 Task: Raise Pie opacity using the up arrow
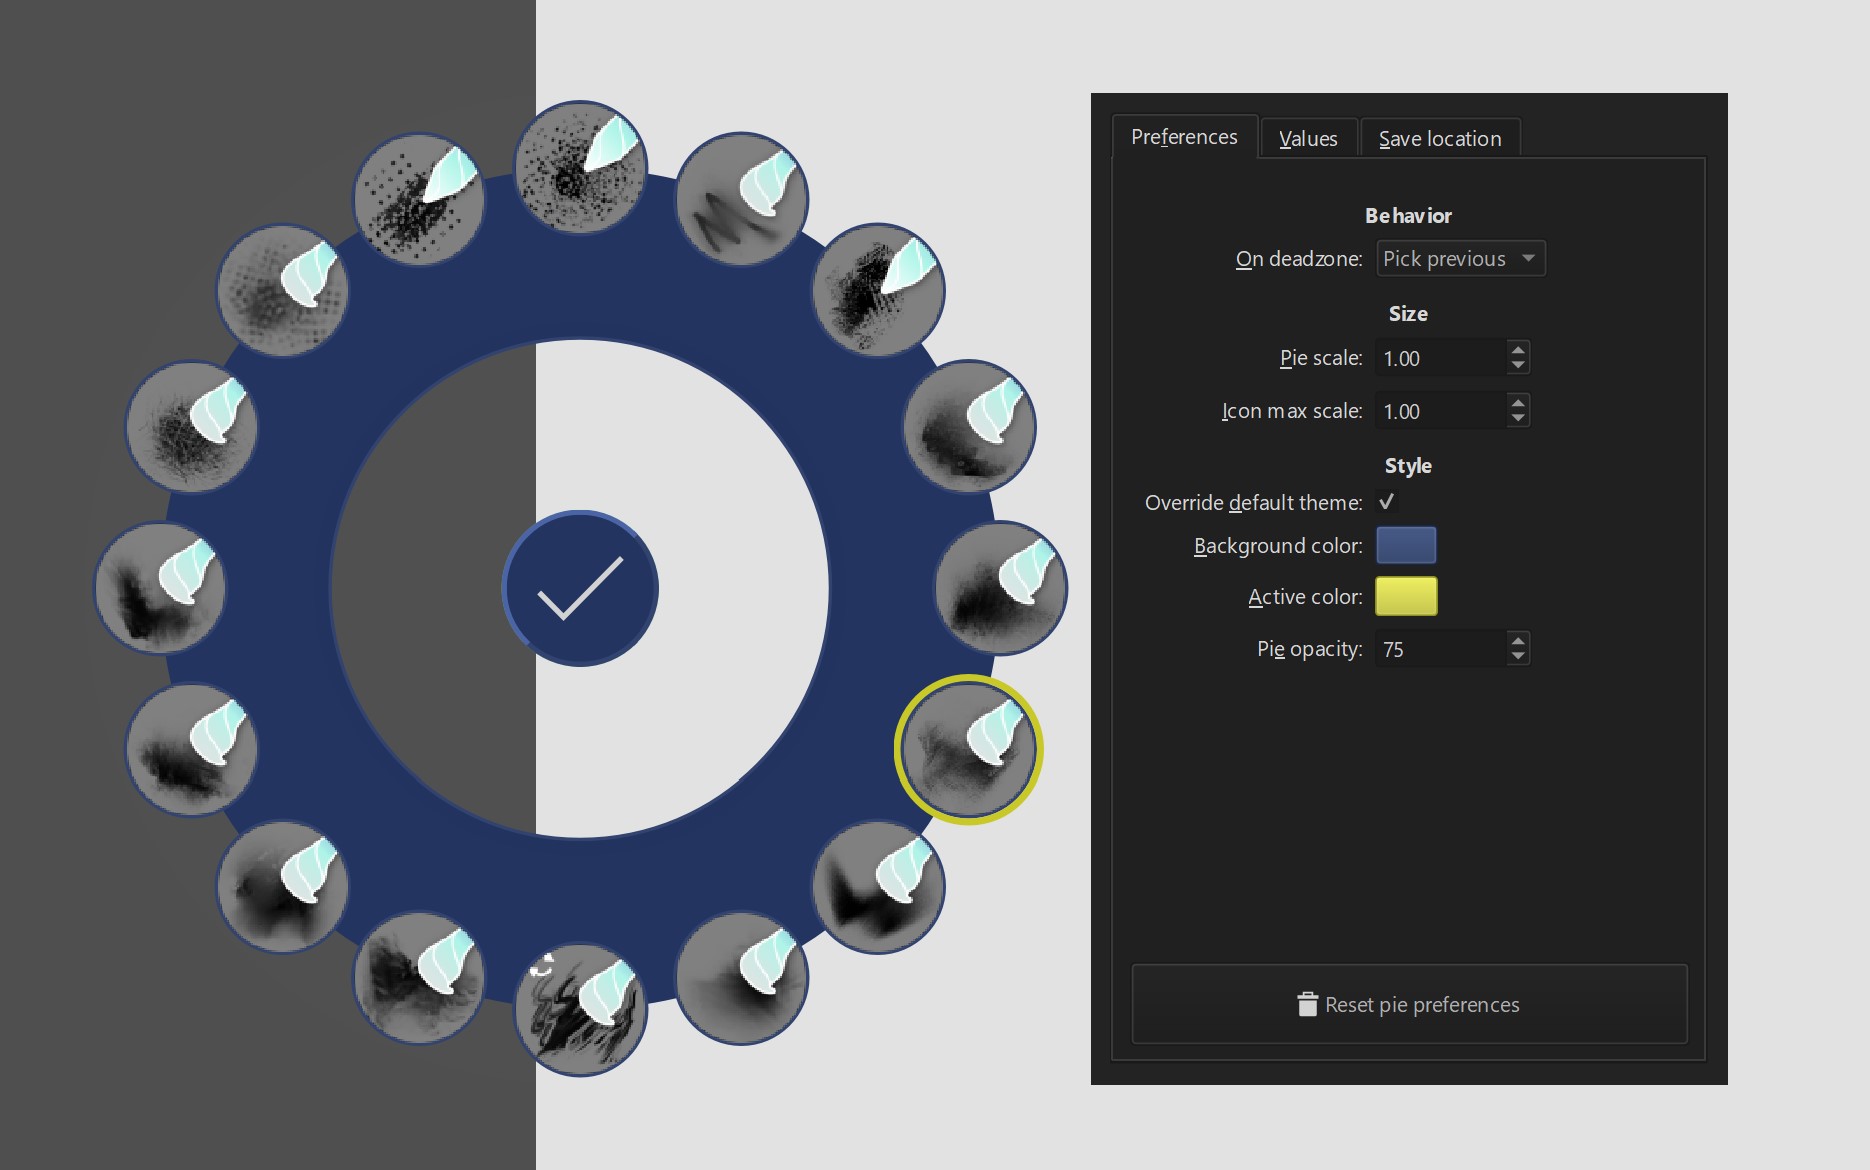coord(1518,641)
